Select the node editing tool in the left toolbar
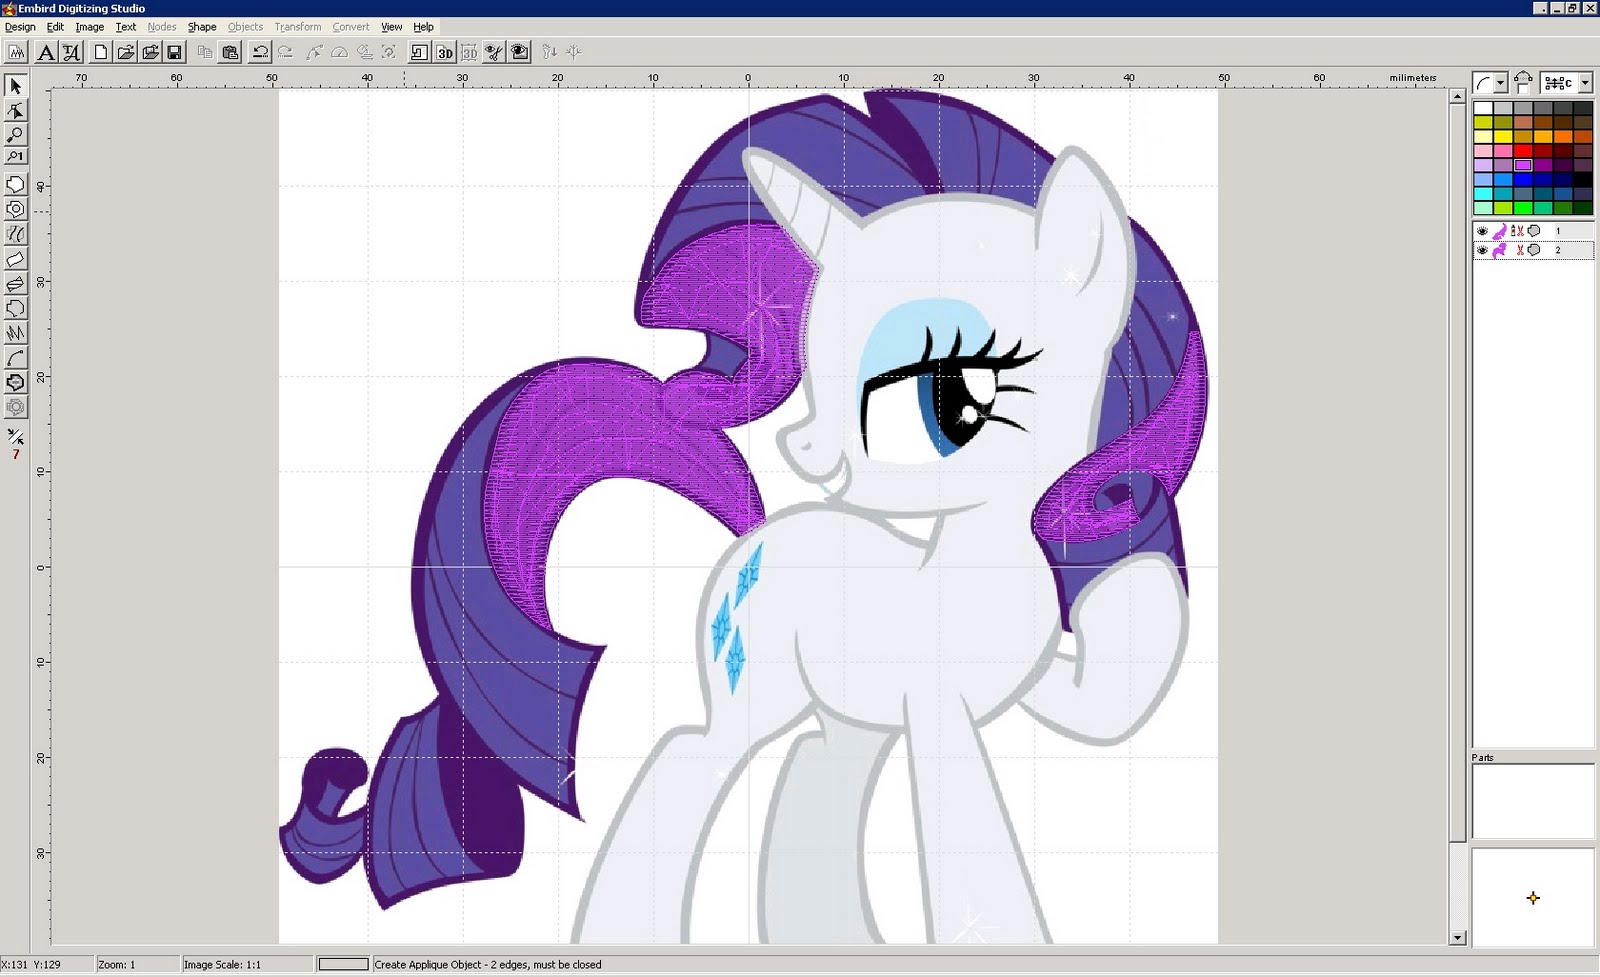 (15, 111)
